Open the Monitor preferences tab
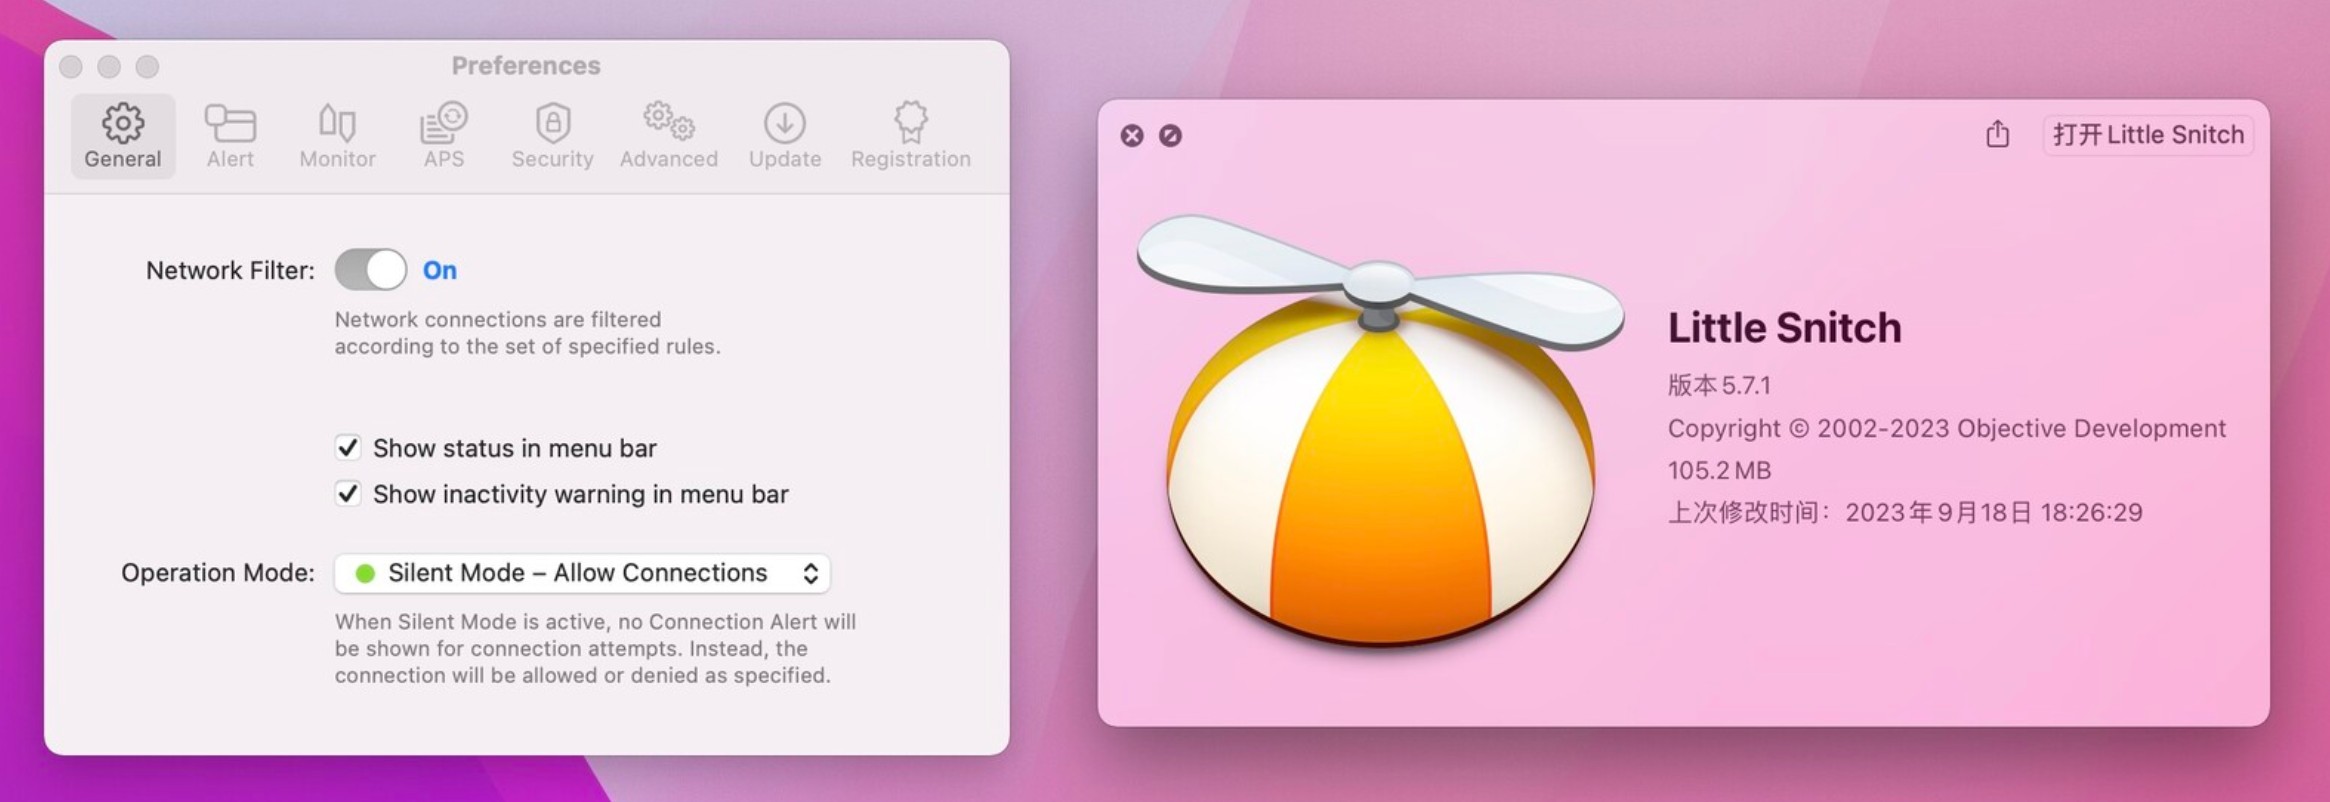 [337, 136]
